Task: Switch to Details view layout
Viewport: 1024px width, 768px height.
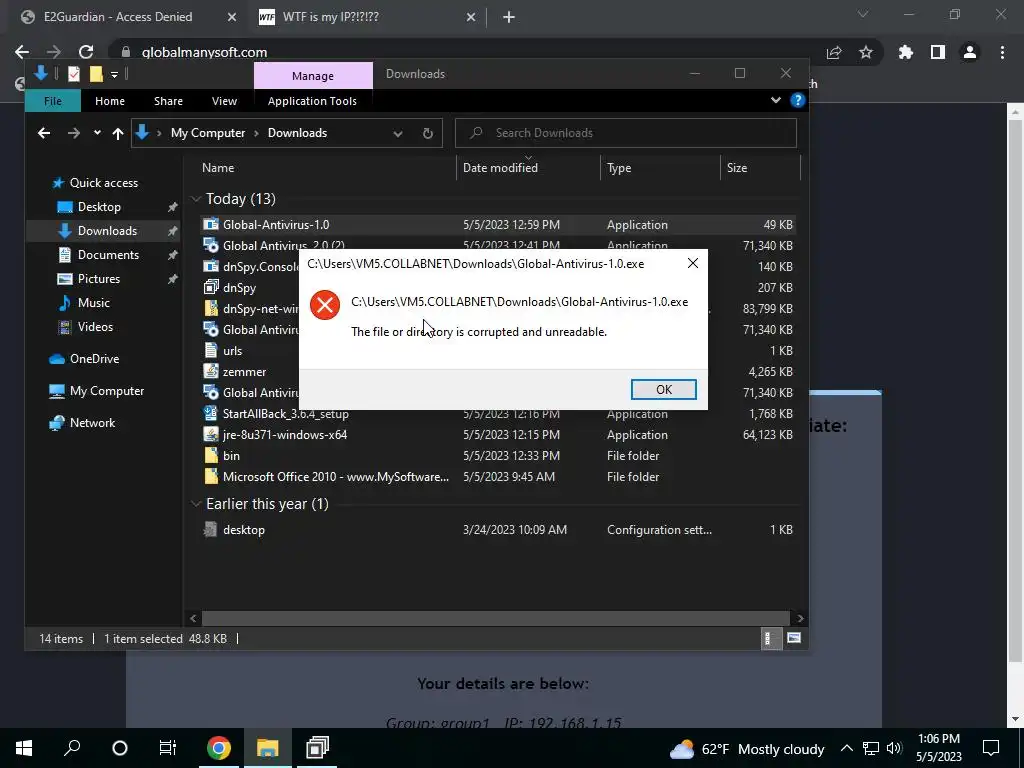Action: [x=769, y=639]
